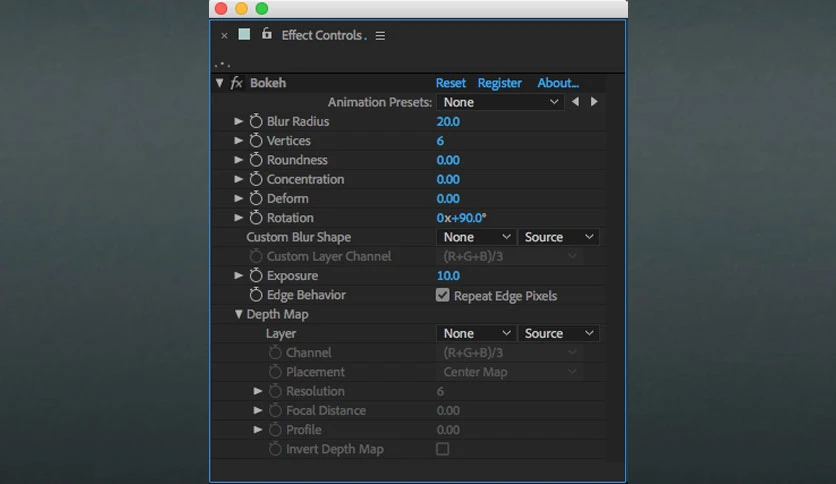836x484 pixels.
Task: Click the Channel stopwatch under Depth Map
Action: pyautogui.click(x=275, y=352)
